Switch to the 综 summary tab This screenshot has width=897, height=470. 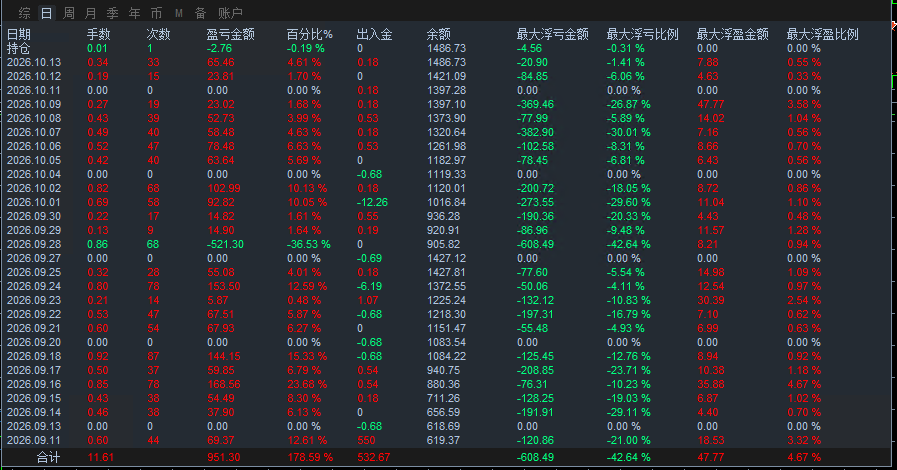(x=25, y=13)
